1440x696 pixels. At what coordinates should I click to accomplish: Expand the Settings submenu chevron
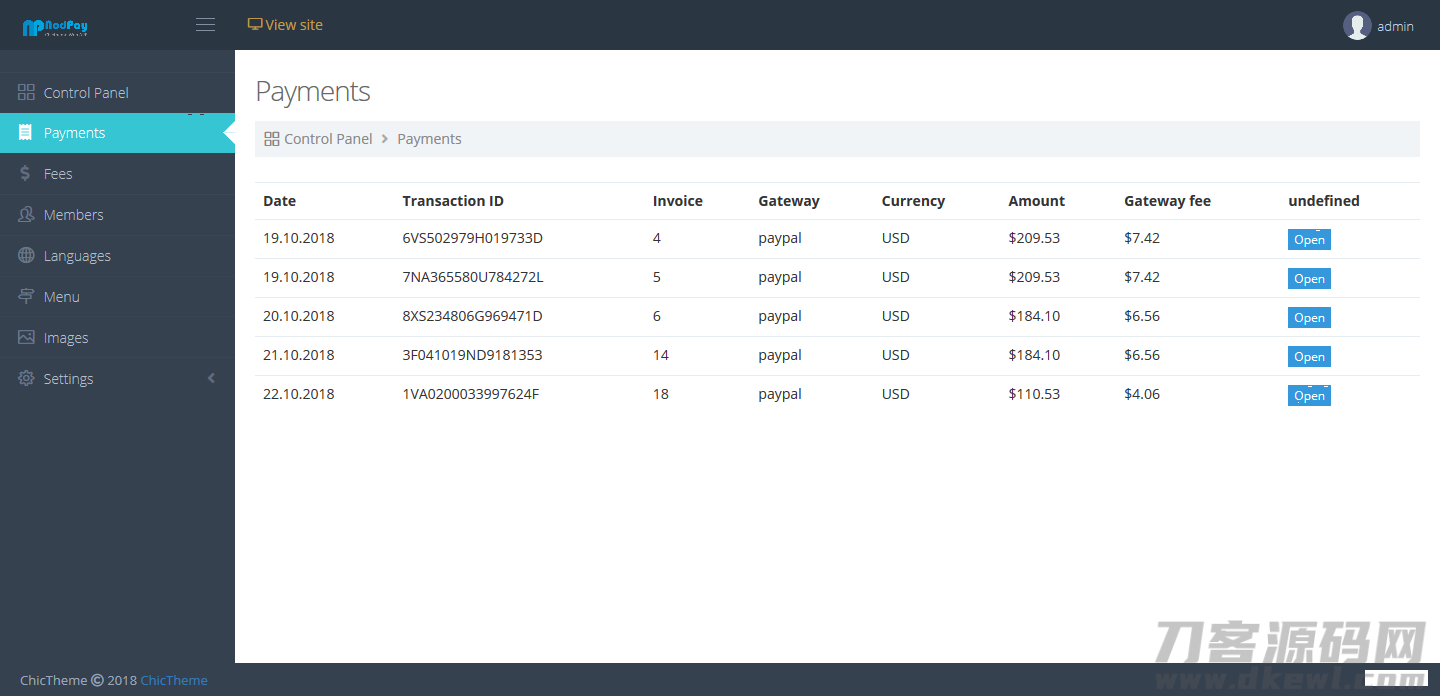click(211, 379)
